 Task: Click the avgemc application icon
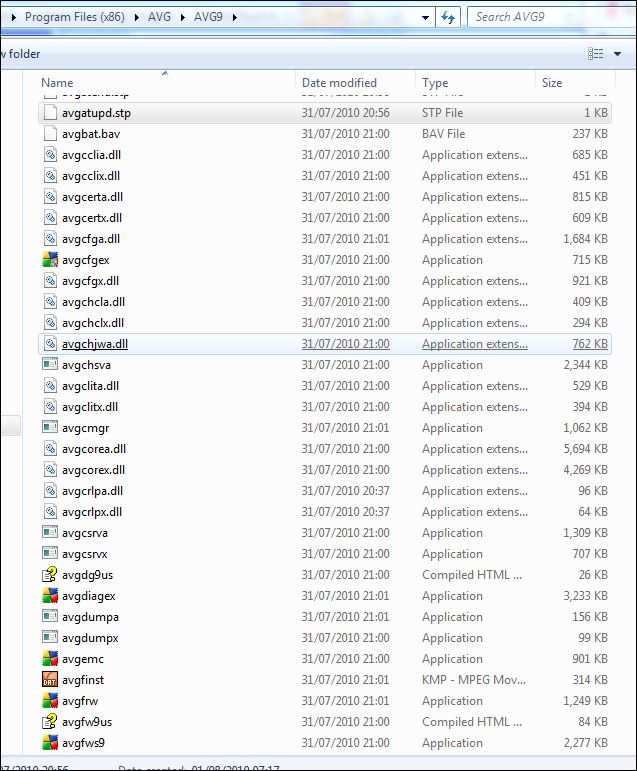pyautogui.click(x=50, y=659)
